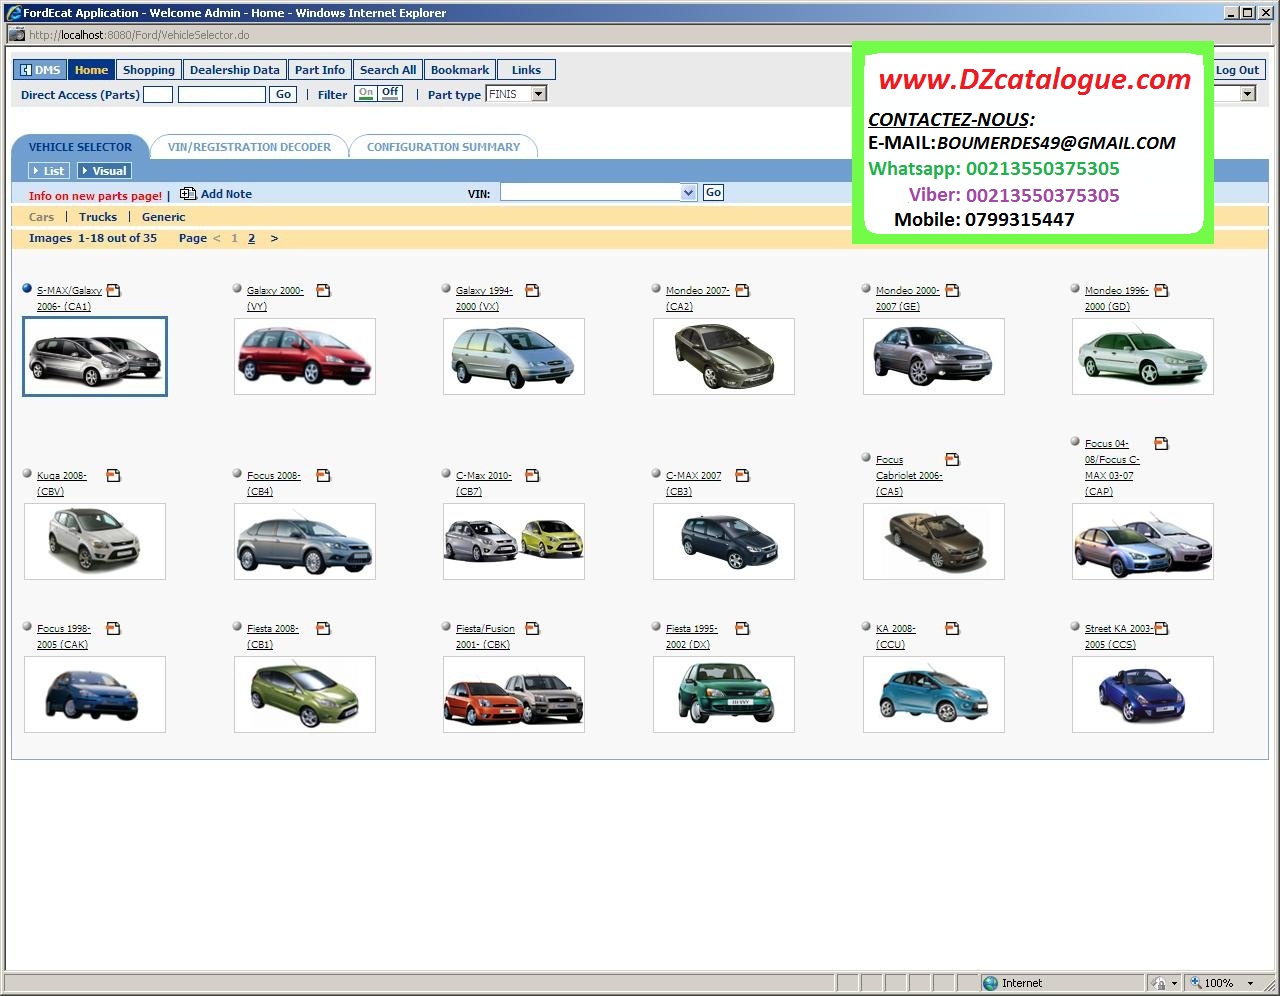The width and height of the screenshot is (1280, 996).
Task: Go to page 2 of images
Action: (251, 238)
